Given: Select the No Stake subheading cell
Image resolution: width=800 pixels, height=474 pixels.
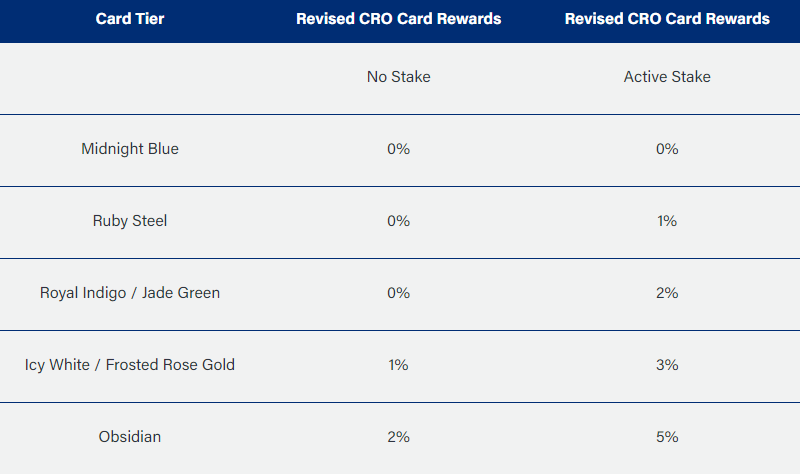Looking at the screenshot, I should point(398,77).
